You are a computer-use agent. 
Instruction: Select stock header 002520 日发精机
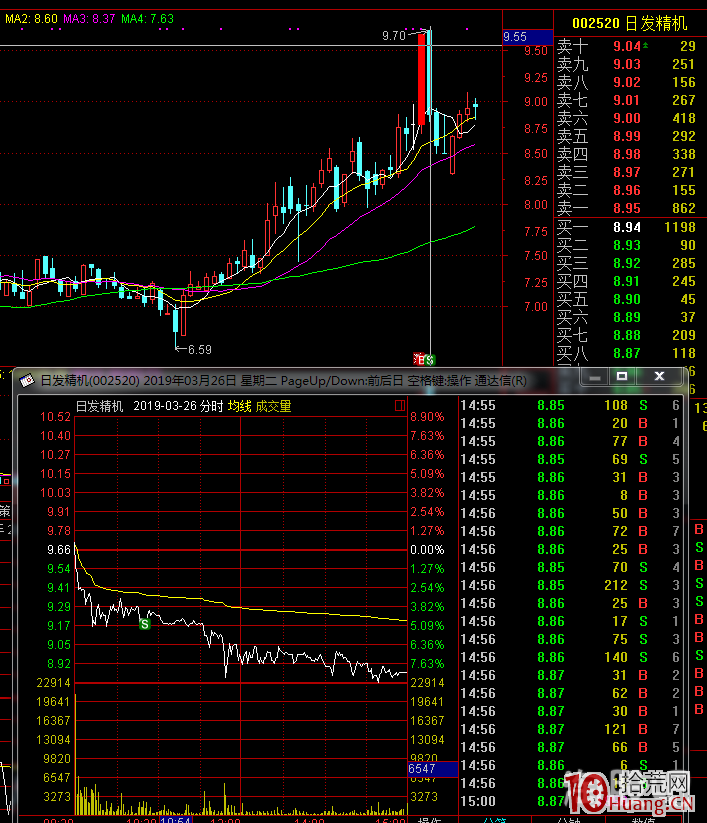629,23
